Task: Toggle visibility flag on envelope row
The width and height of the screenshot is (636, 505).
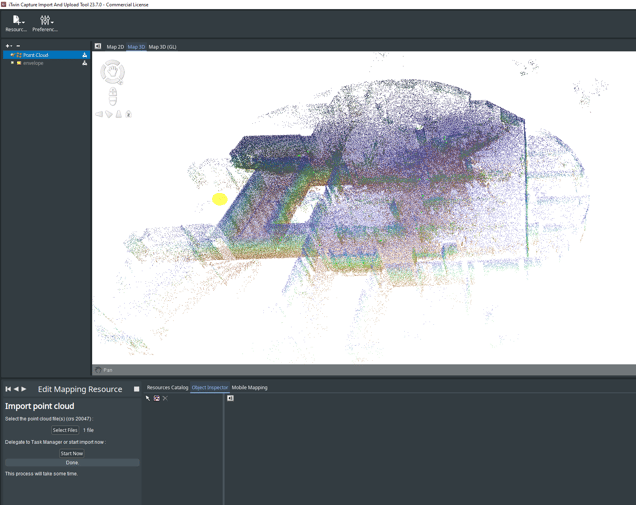Action: (x=85, y=63)
